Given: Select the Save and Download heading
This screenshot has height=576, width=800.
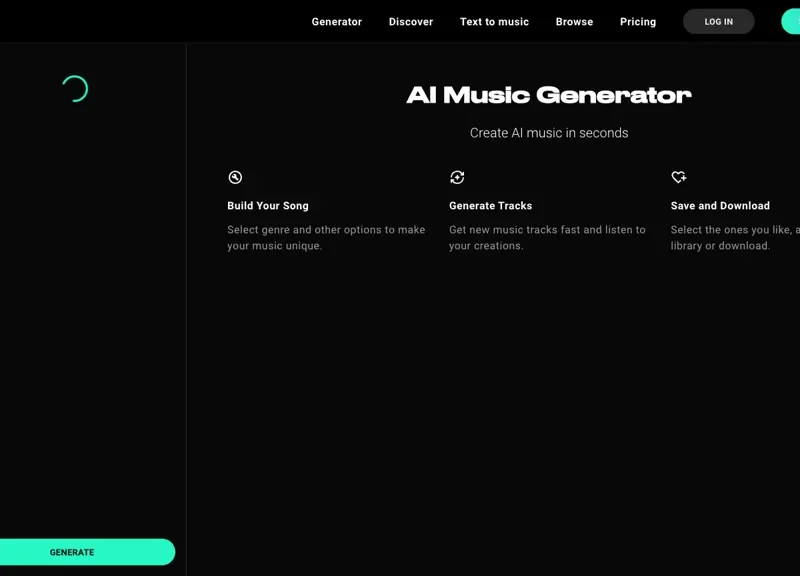Looking at the screenshot, I should pyautogui.click(x=720, y=206).
